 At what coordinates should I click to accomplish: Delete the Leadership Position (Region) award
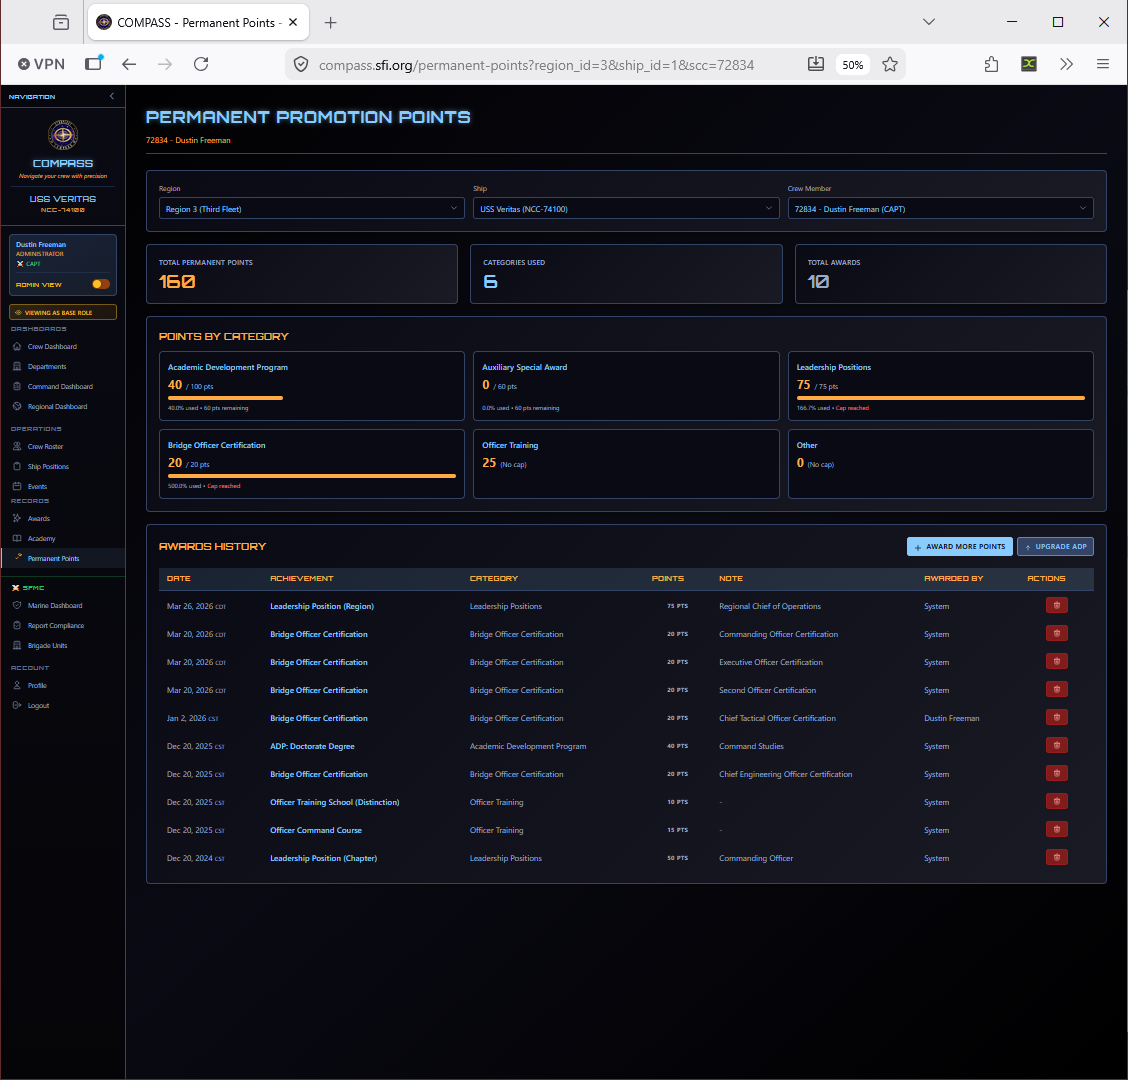click(1057, 605)
